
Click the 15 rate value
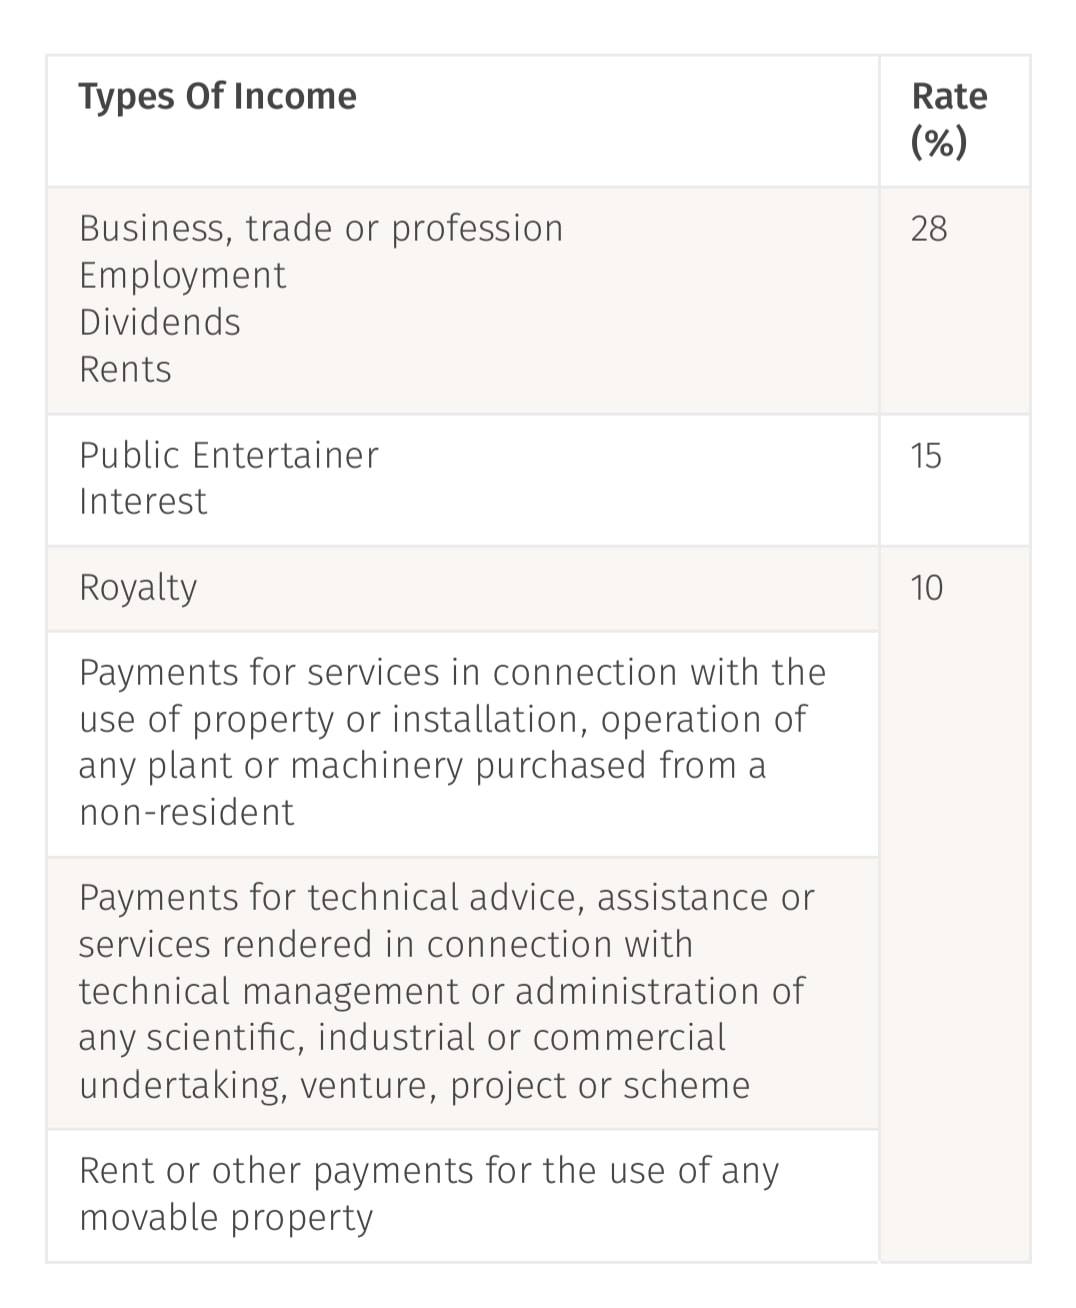tap(926, 456)
